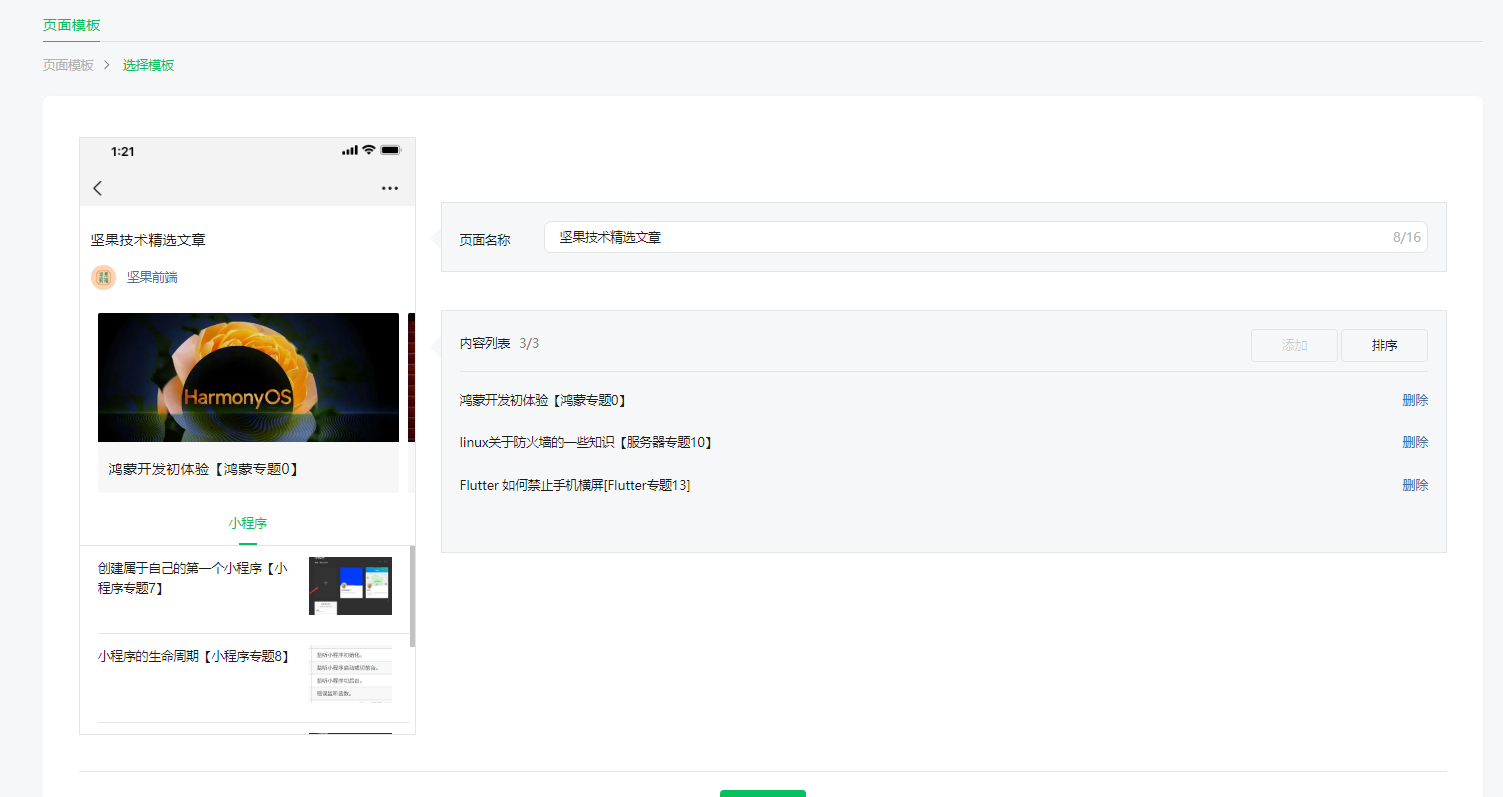This screenshot has height=797, width=1503.
Task: Delete the Flutter 禁止手机横屏 entry
Action: pos(1415,484)
